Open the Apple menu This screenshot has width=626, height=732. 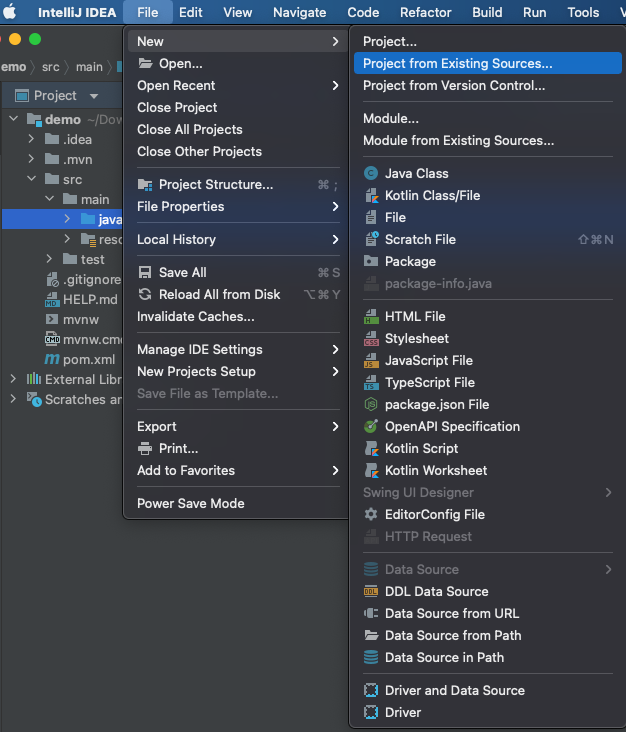click(9, 12)
